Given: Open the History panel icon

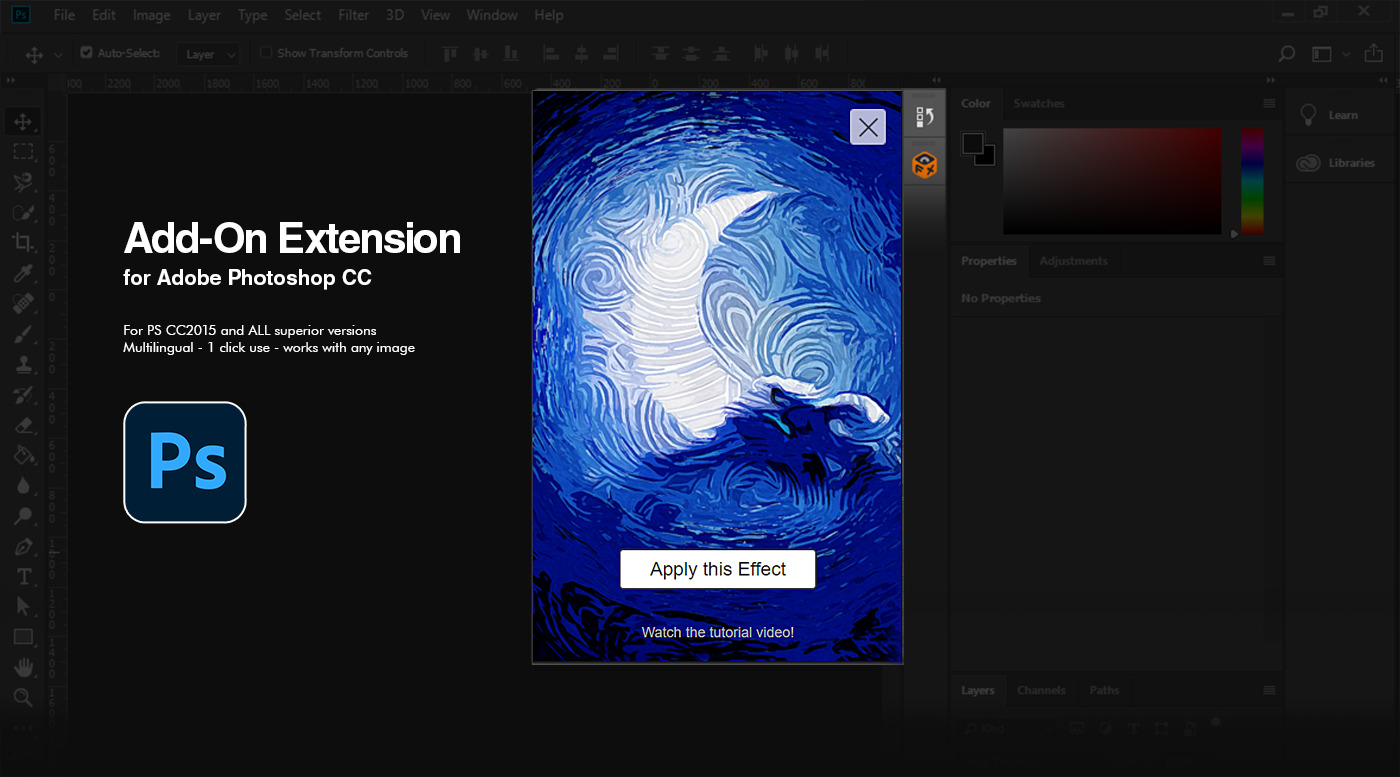Looking at the screenshot, I should point(925,117).
